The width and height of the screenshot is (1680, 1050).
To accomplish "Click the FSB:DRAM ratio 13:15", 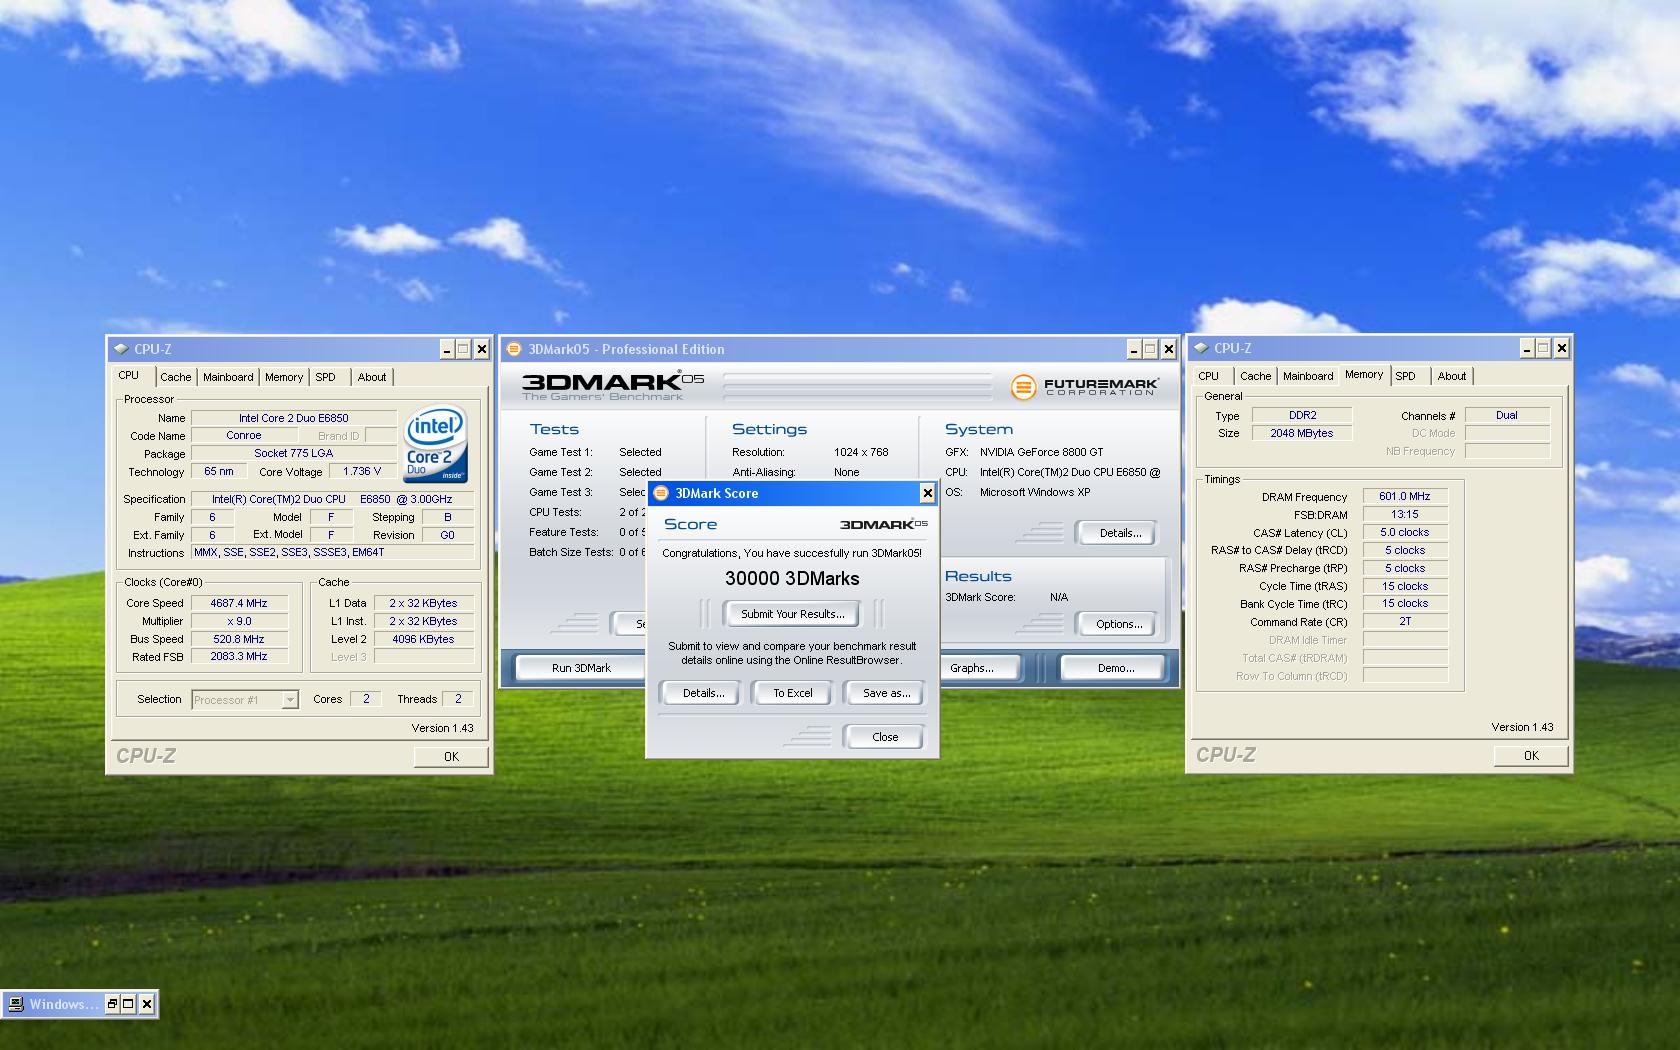I will pyautogui.click(x=1404, y=514).
